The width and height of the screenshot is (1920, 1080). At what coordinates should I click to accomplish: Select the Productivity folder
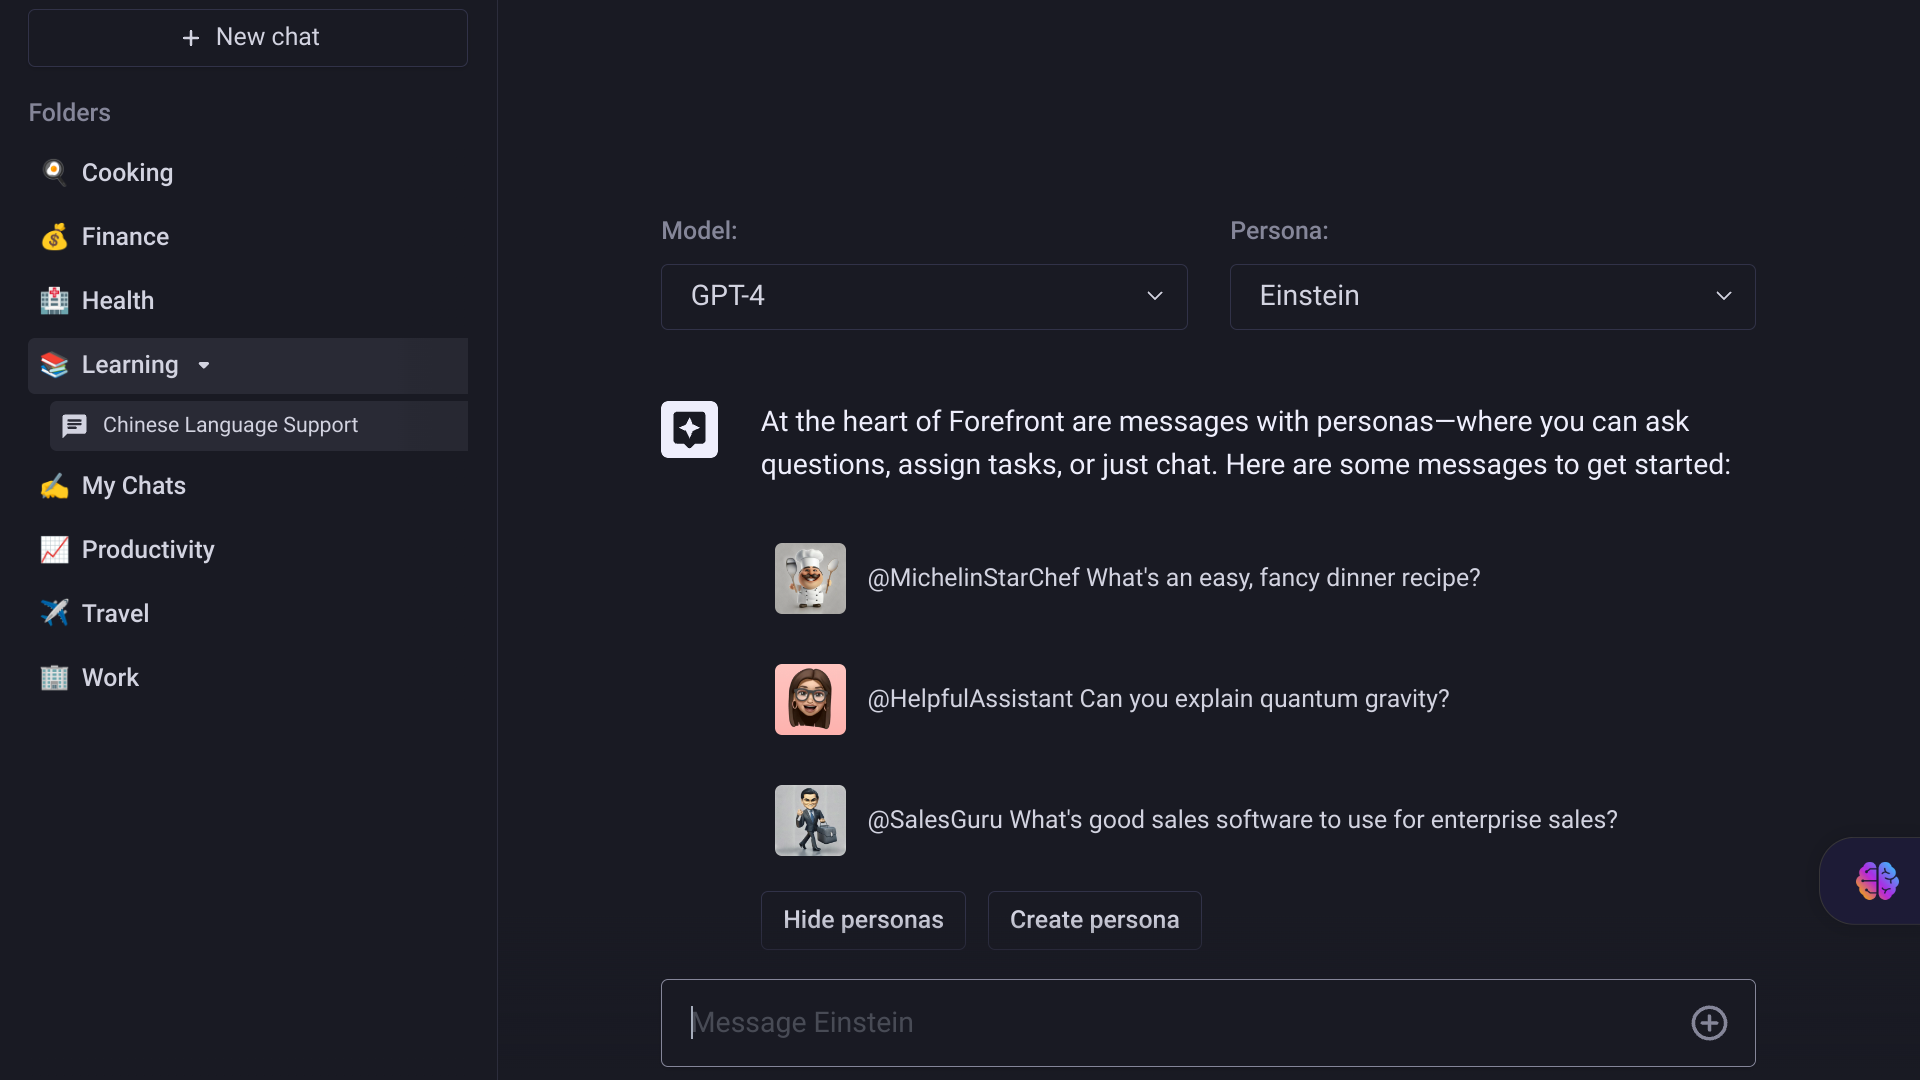coord(148,550)
